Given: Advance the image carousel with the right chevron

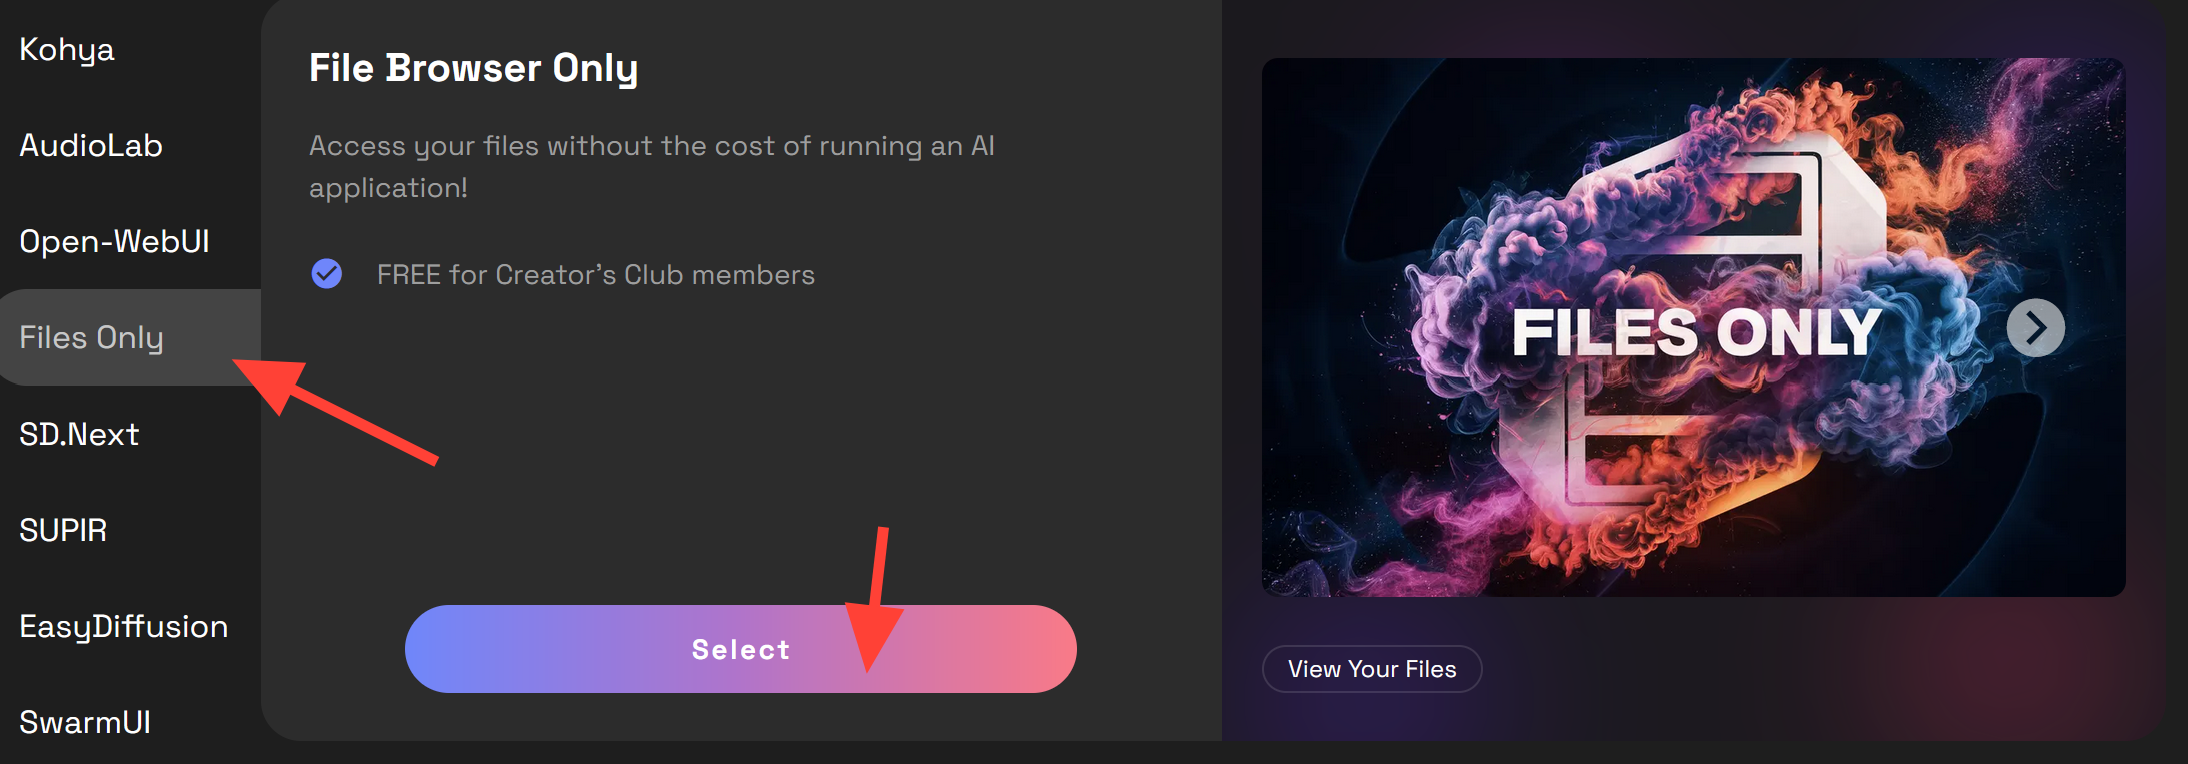Looking at the screenshot, I should pyautogui.click(x=2036, y=327).
